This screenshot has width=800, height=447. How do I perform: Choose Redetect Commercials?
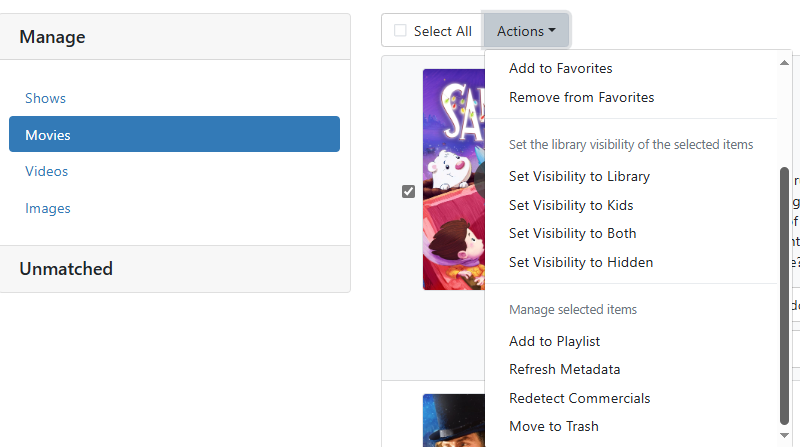[x=579, y=398]
